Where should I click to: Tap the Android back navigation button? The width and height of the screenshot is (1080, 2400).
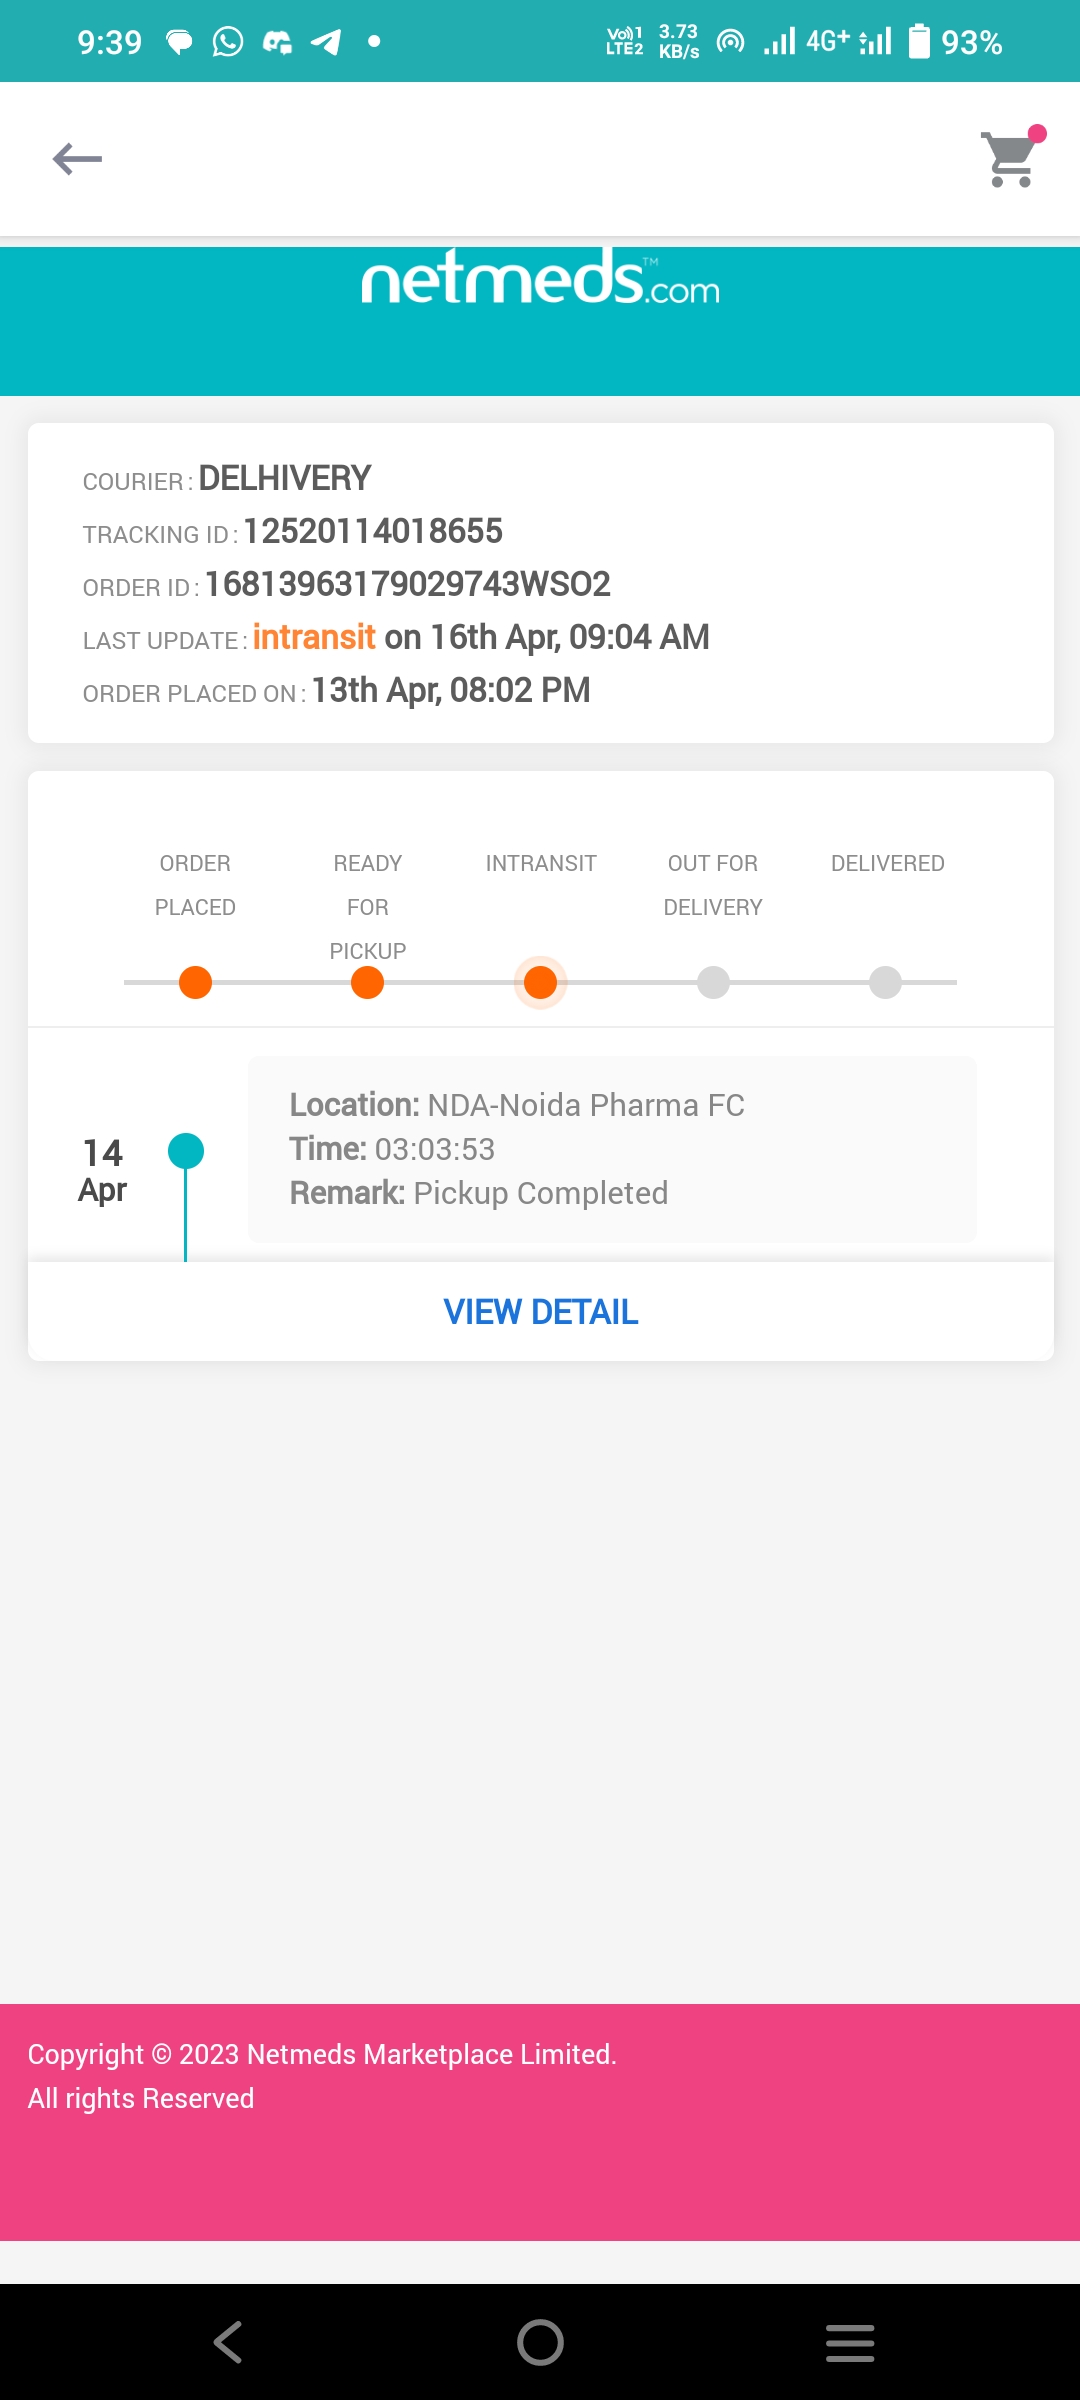(x=228, y=2342)
